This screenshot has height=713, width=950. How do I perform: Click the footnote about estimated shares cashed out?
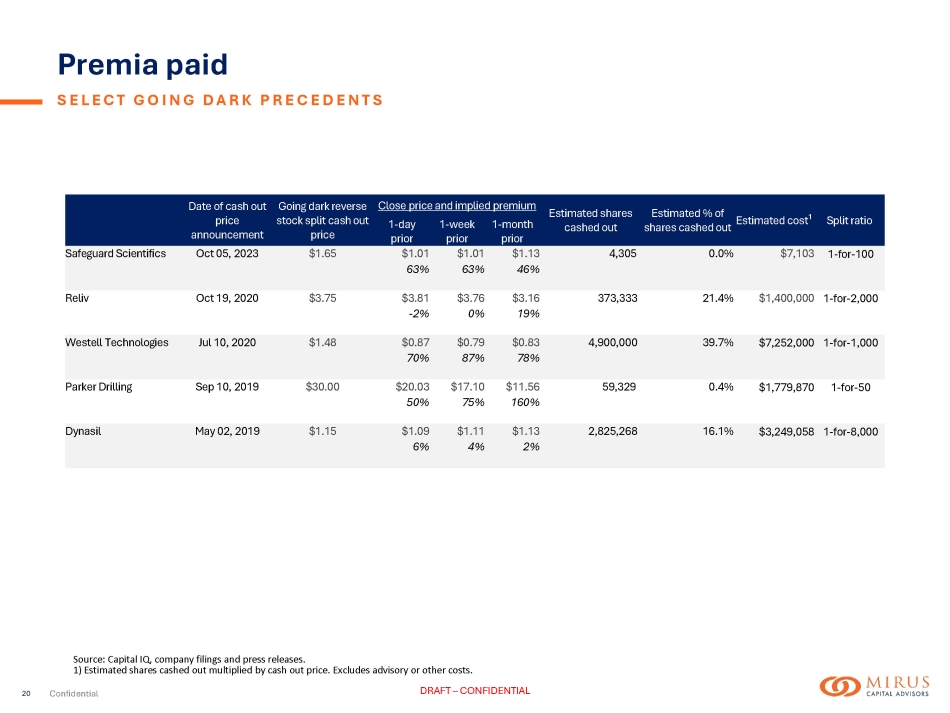point(273,670)
